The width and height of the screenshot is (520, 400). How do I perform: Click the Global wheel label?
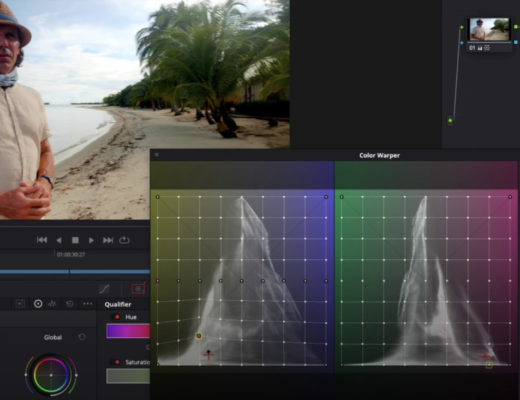point(53,337)
